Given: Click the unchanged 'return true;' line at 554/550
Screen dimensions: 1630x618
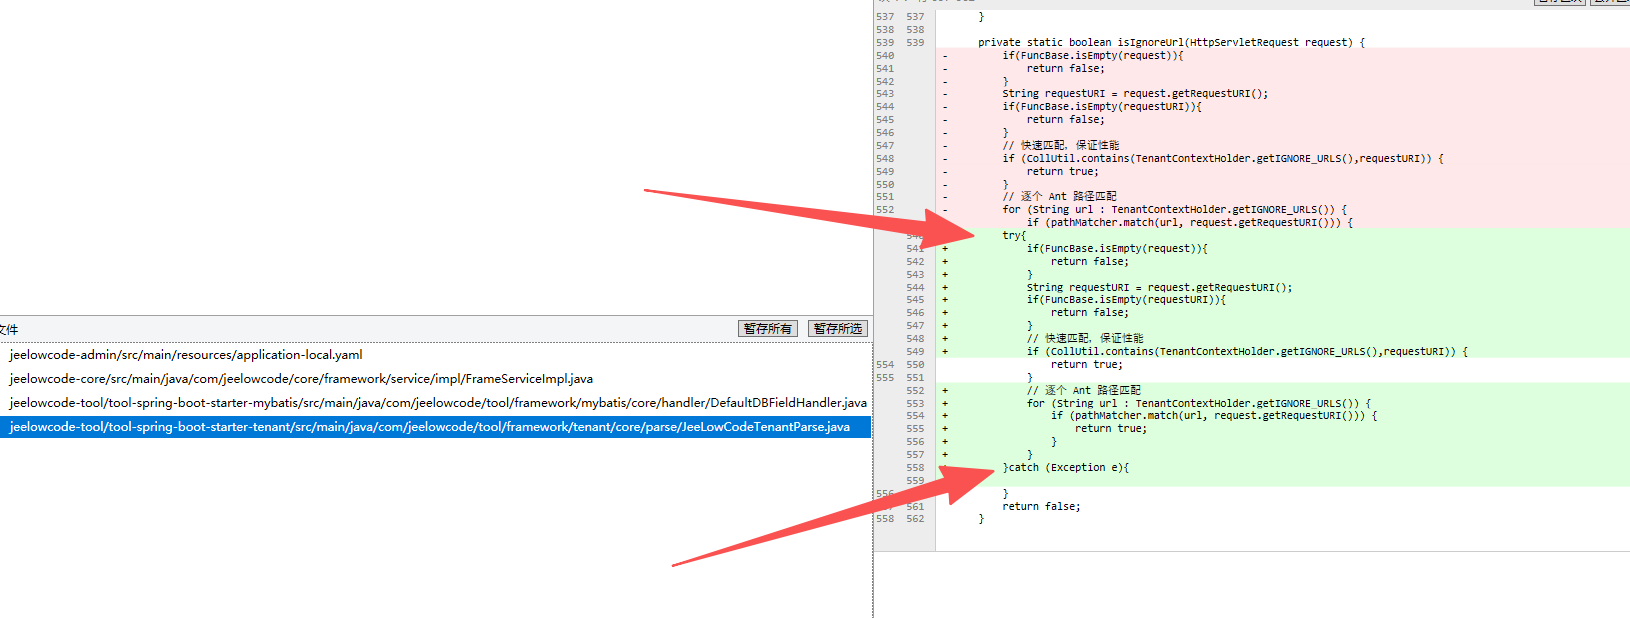Looking at the screenshot, I should (x=1086, y=365).
